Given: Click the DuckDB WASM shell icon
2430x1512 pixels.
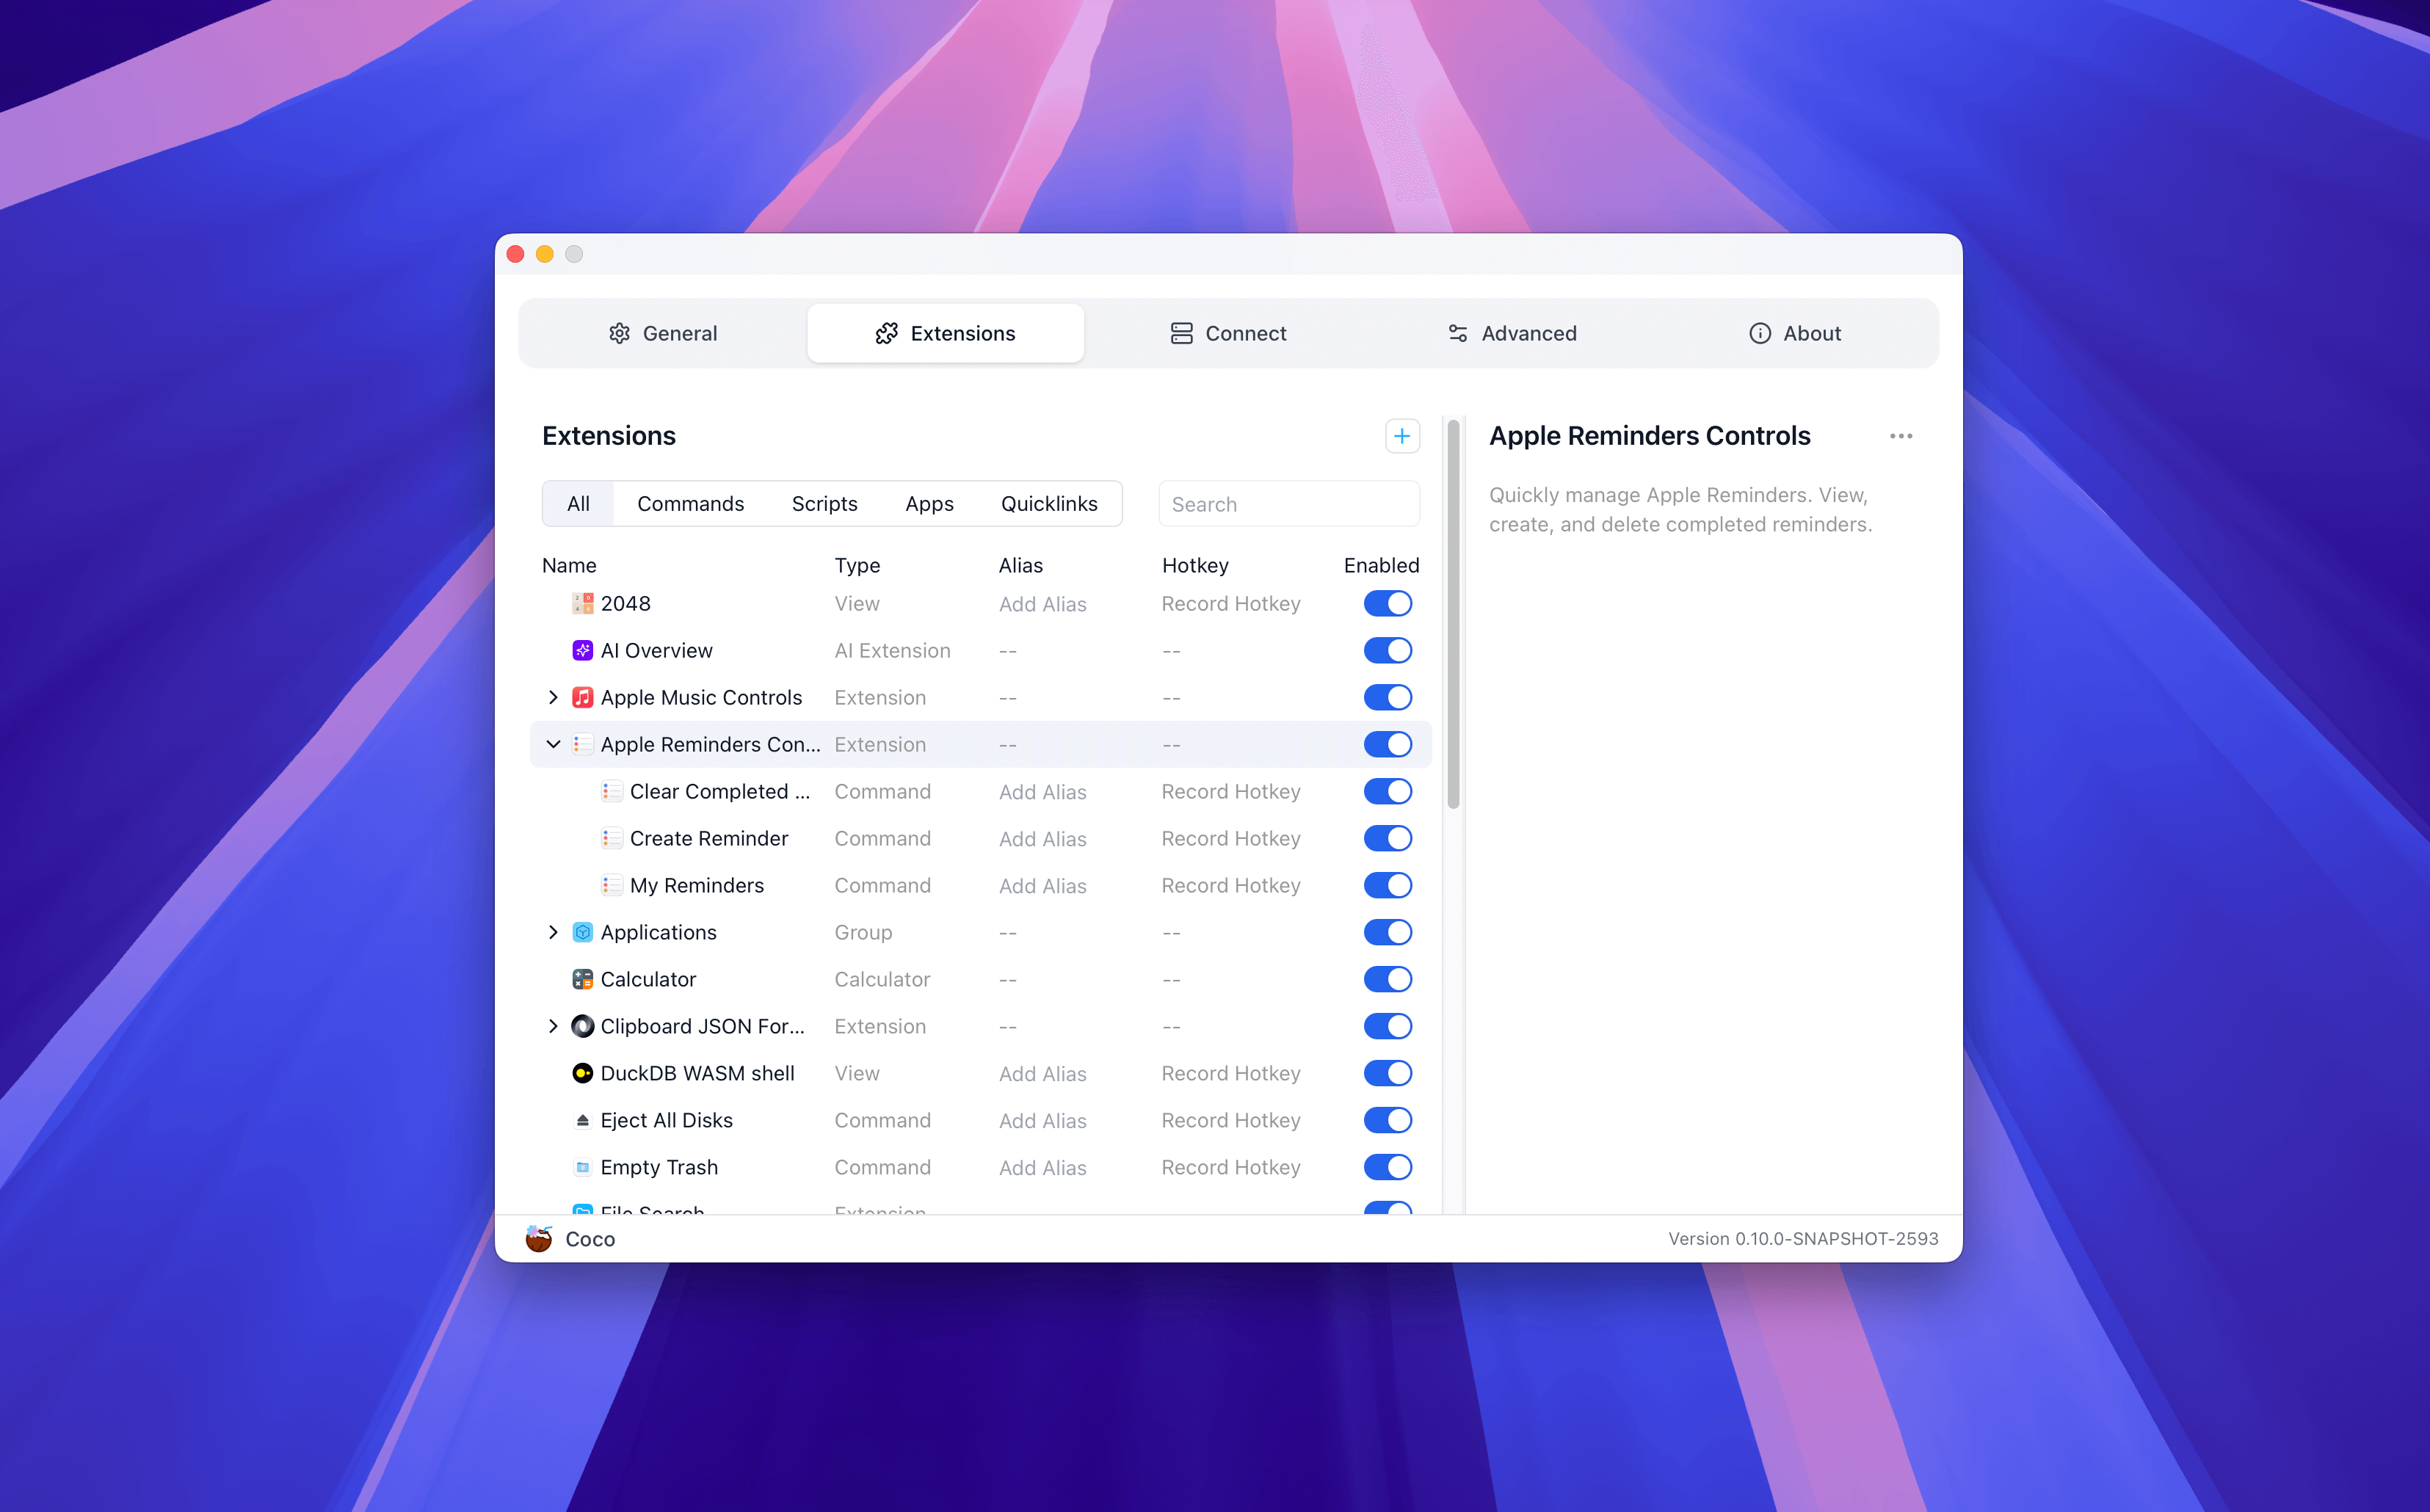Looking at the screenshot, I should click(582, 1073).
